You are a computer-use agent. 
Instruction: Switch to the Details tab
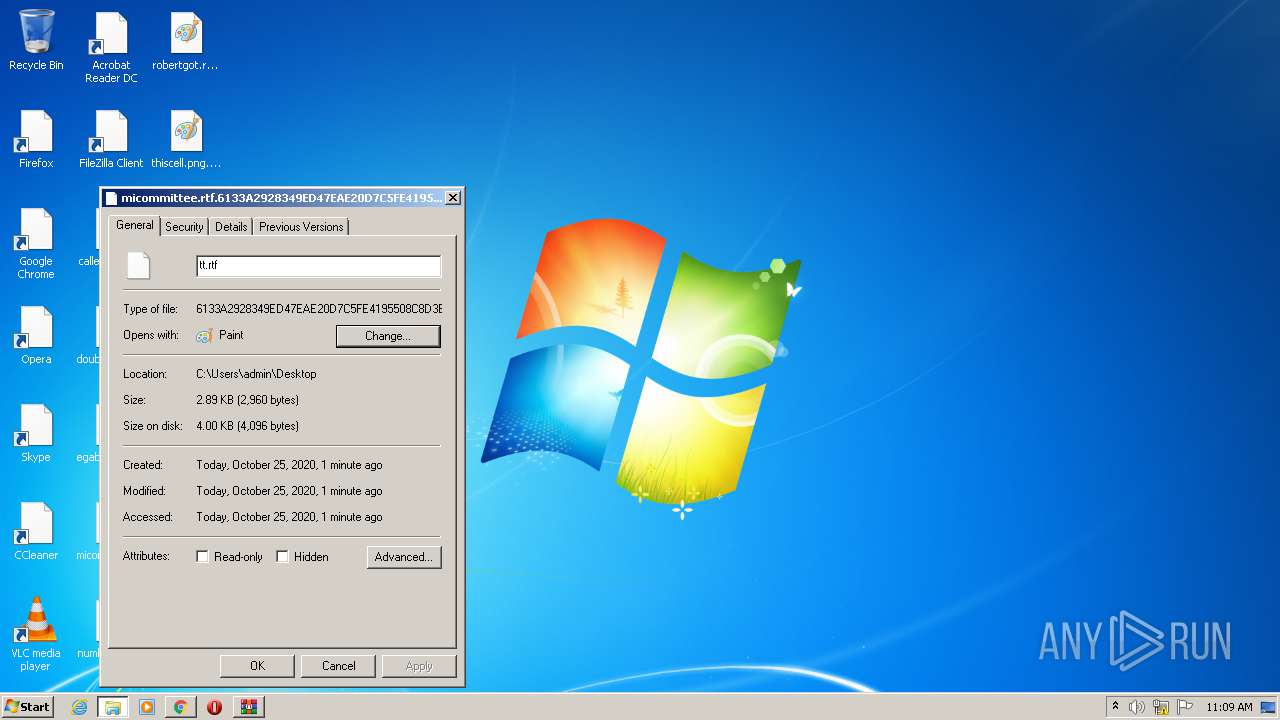pyautogui.click(x=231, y=227)
